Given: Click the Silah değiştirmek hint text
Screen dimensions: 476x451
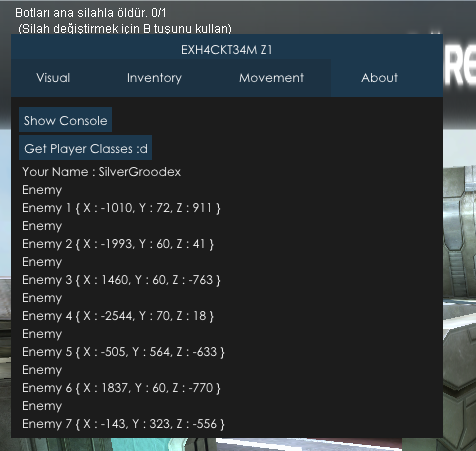Looking at the screenshot, I should (x=125, y=29).
